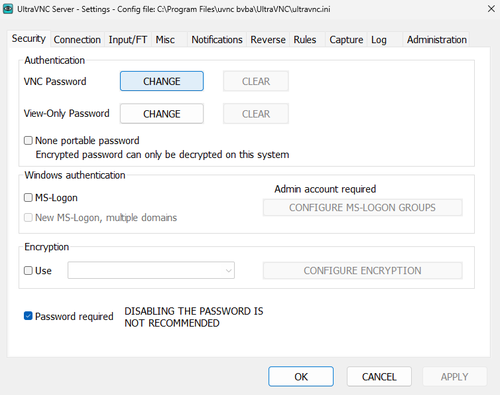Image resolution: width=500 pixels, height=395 pixels.
Task: Click CHANGE for View-Only Password
Action: [162, 114]
